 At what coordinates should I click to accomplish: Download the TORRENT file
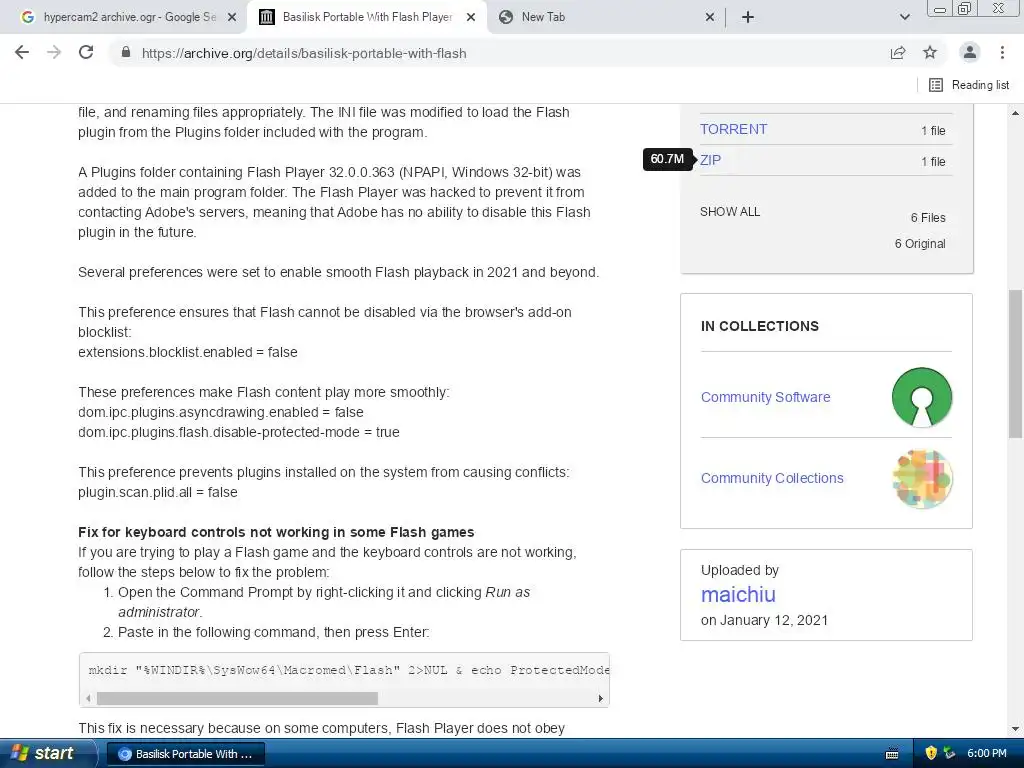(x=733, y=129)
